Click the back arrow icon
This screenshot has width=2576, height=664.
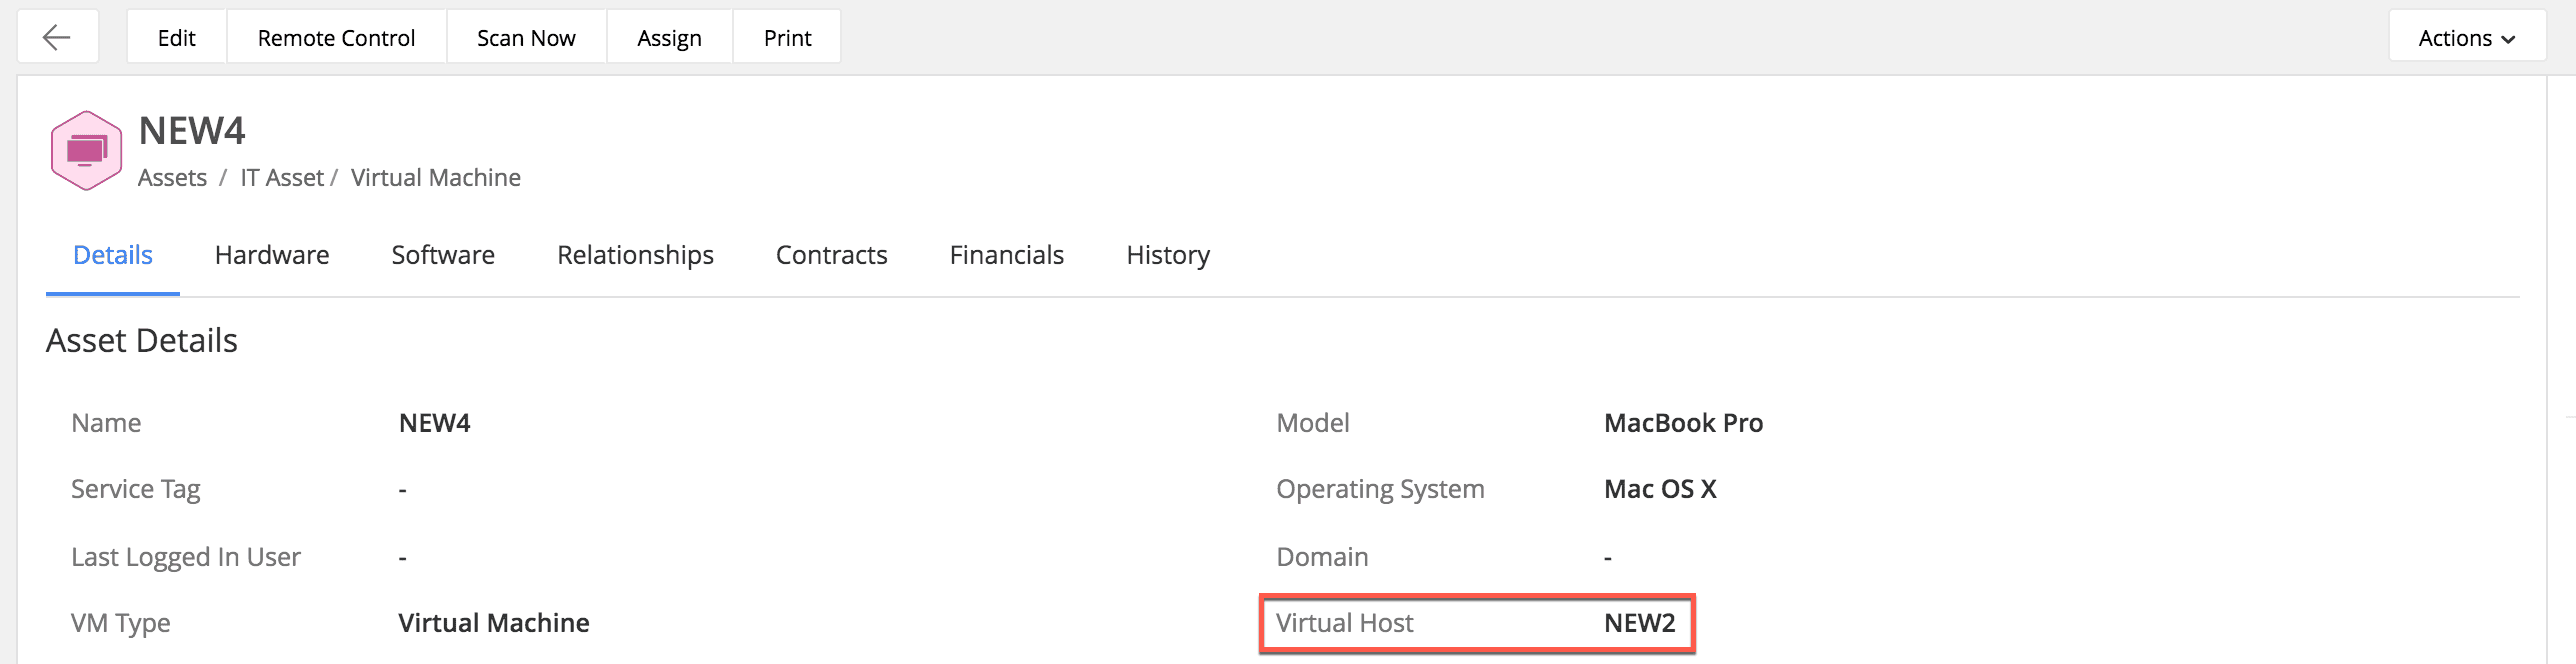(x=57, y=38)
